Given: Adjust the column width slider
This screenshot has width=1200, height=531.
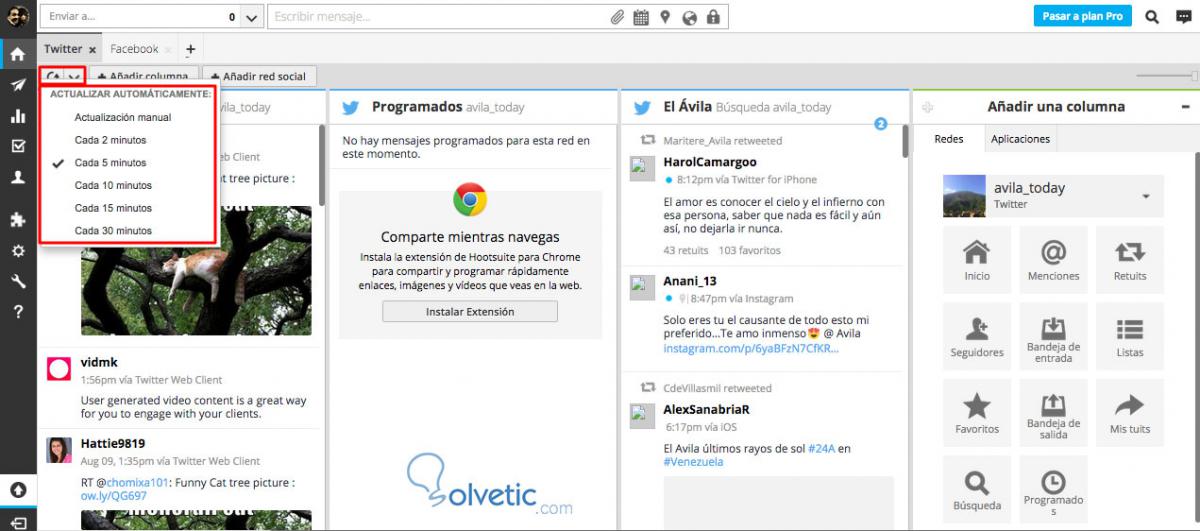Looking at the screenshot, I should (1167, 76).
